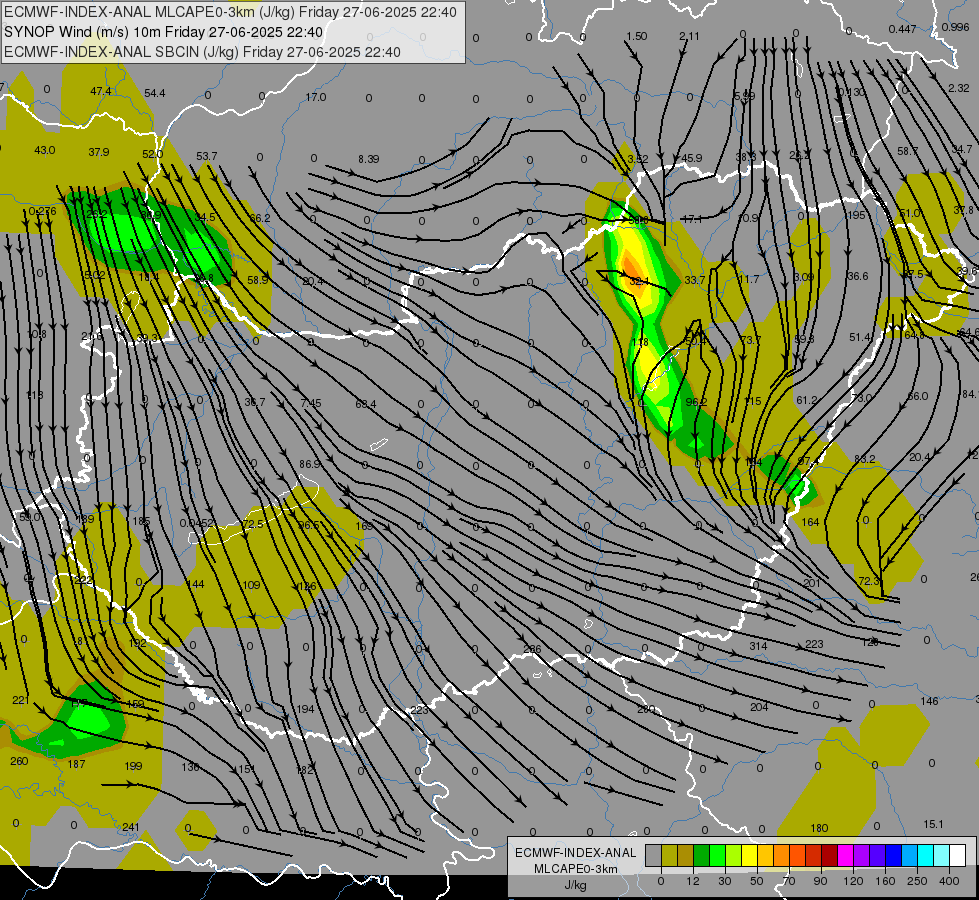Select the 53.7 grid value
979x900 pixels.
[x=207, y=156]
